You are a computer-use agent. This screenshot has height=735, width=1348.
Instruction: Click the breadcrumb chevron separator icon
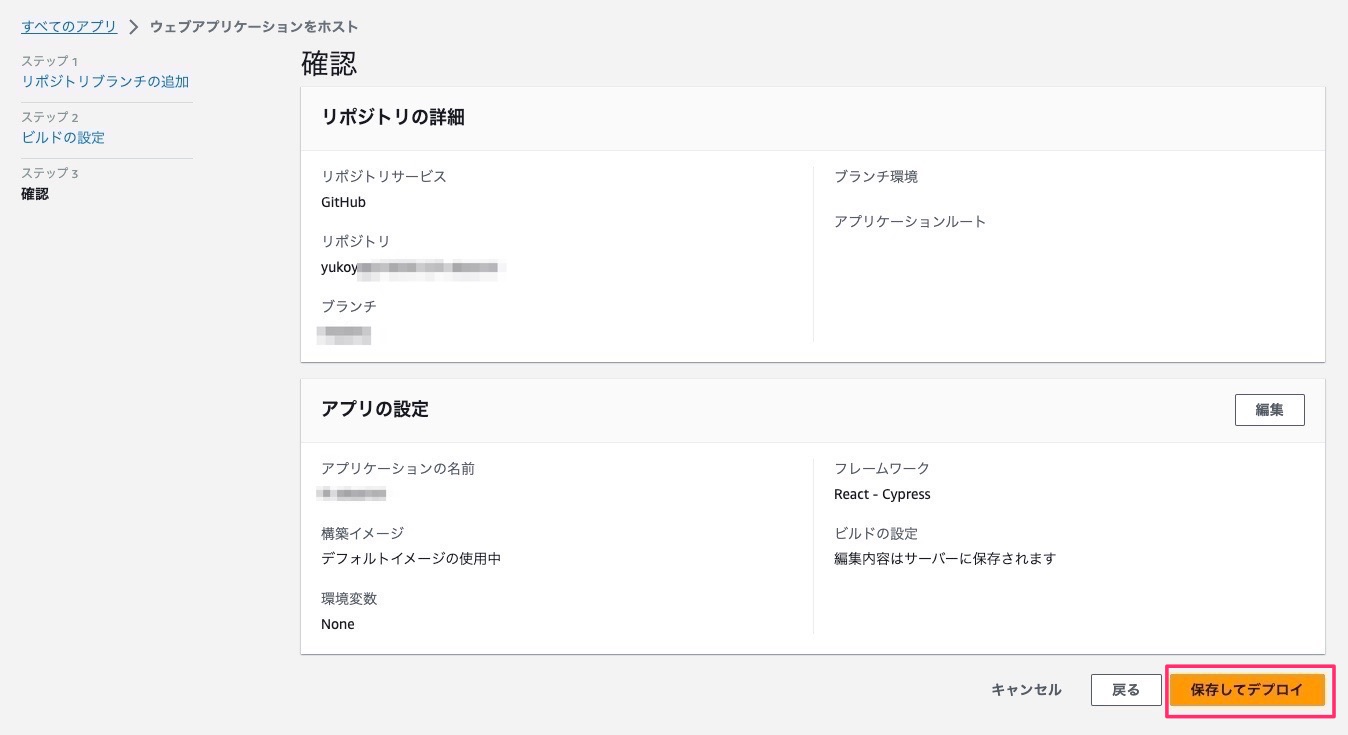coord(133,29)
